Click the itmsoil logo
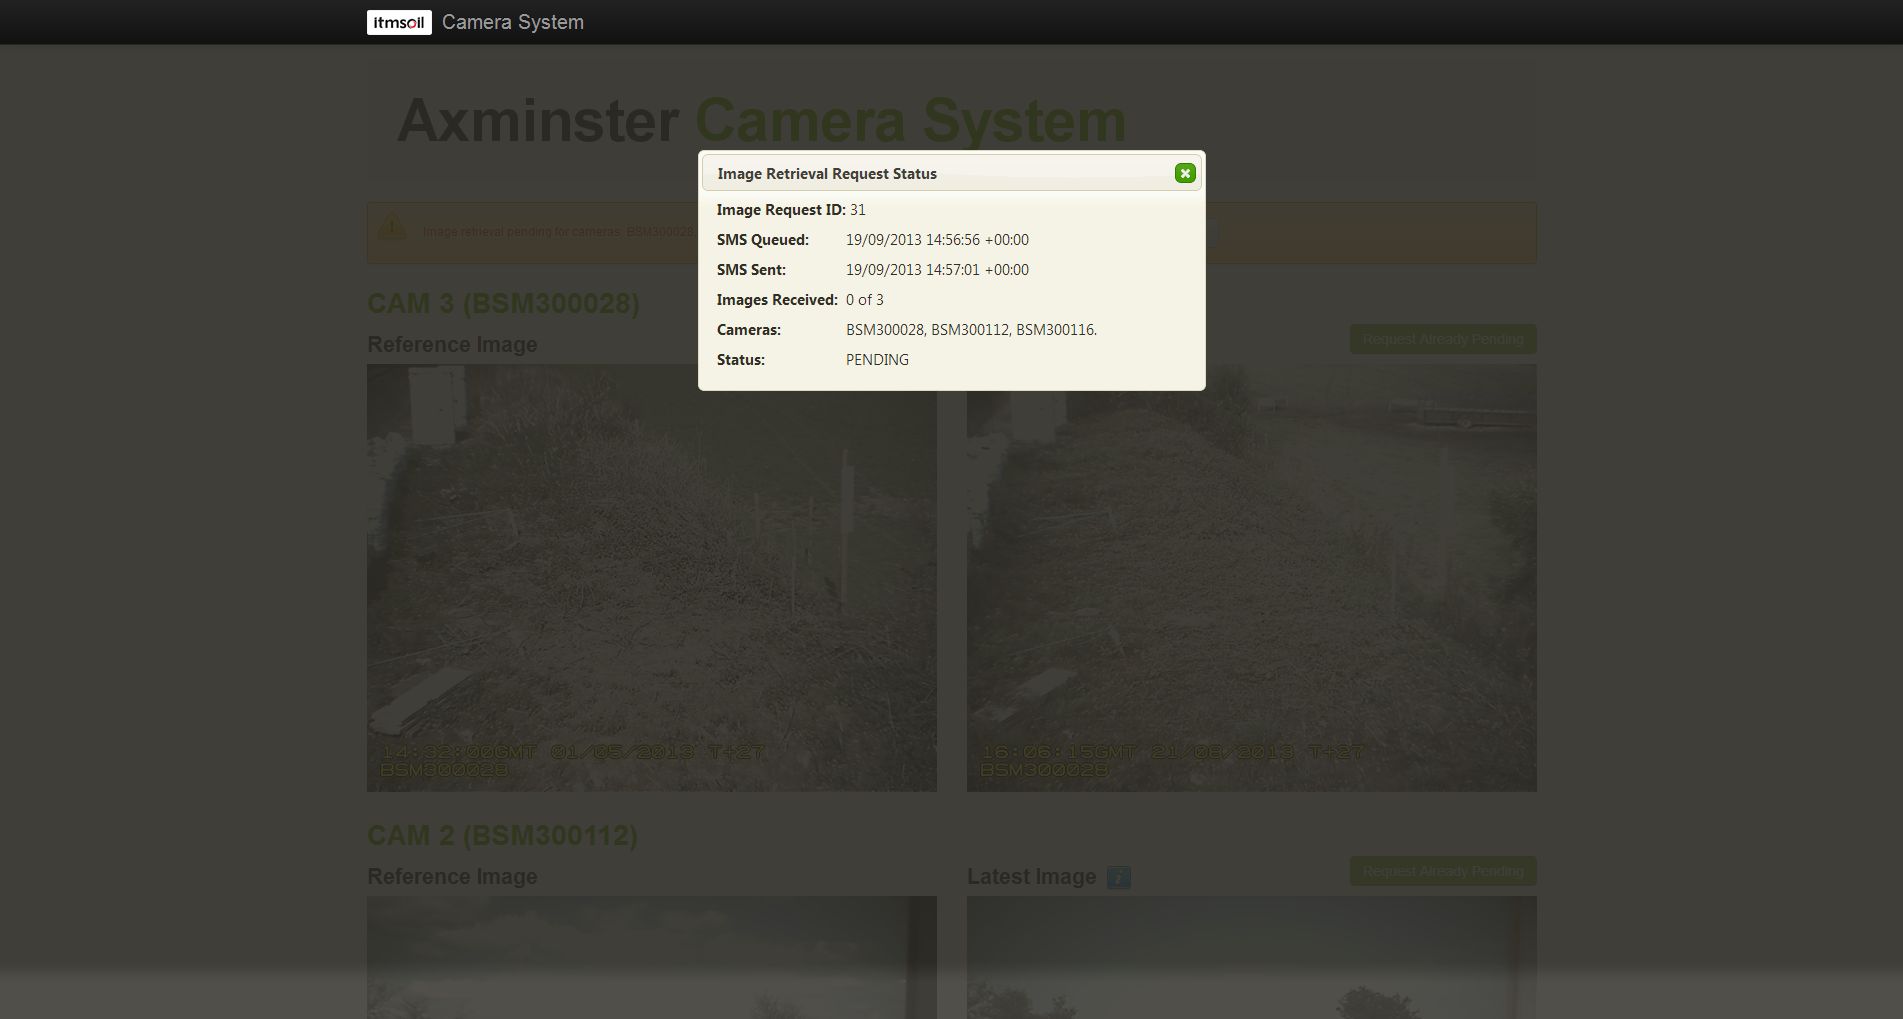Viewport: 1903px width, 1019px height. point(399,22)
